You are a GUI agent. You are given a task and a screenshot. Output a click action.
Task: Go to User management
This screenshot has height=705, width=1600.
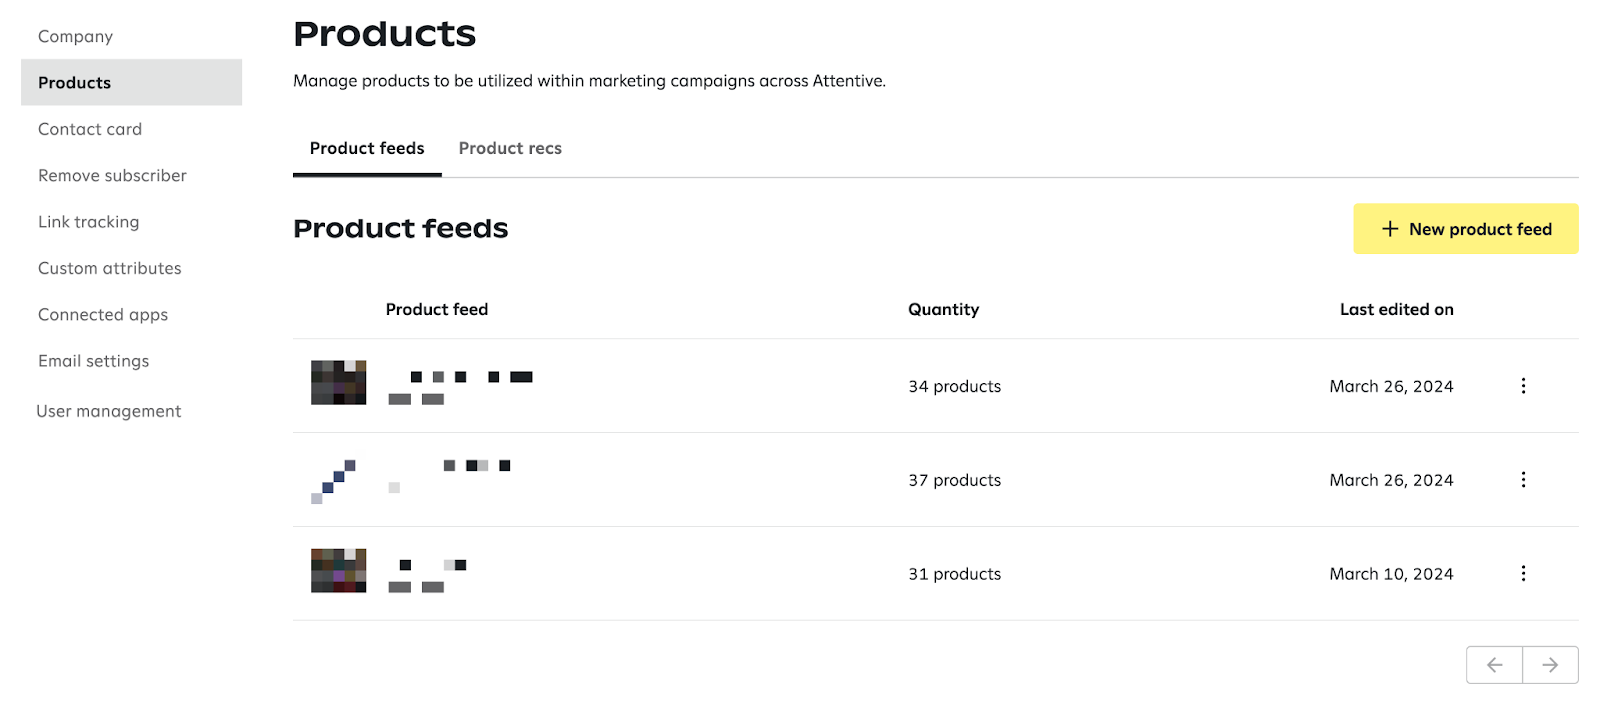[109, 410]
